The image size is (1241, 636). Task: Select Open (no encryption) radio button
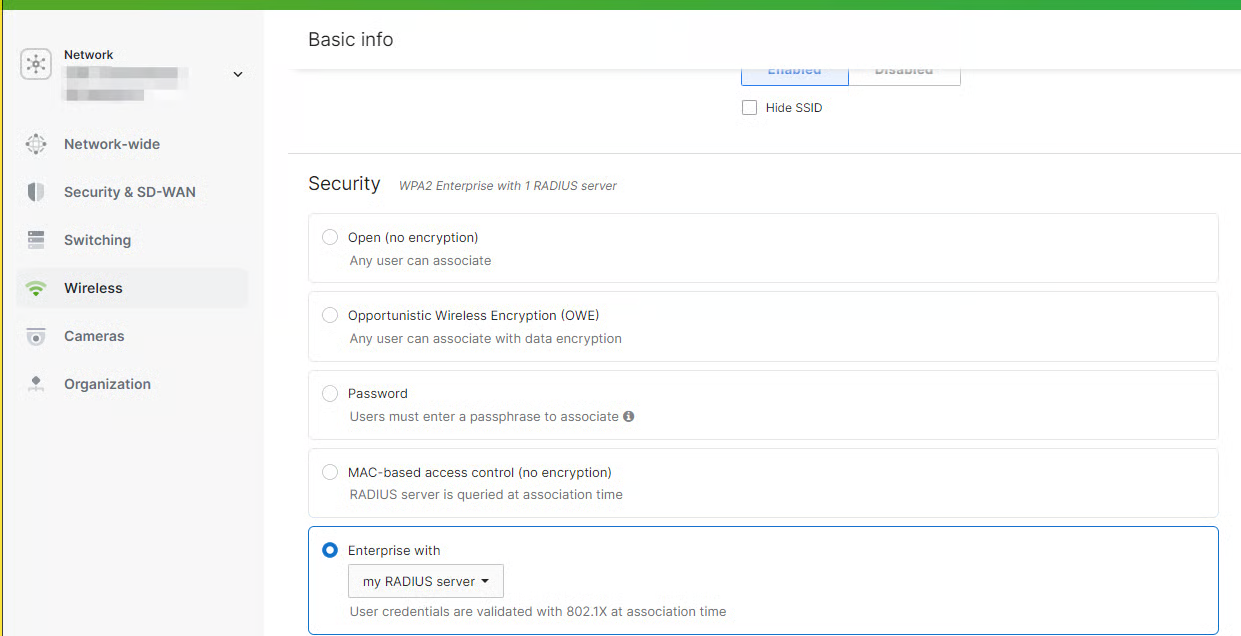(330, 237)
